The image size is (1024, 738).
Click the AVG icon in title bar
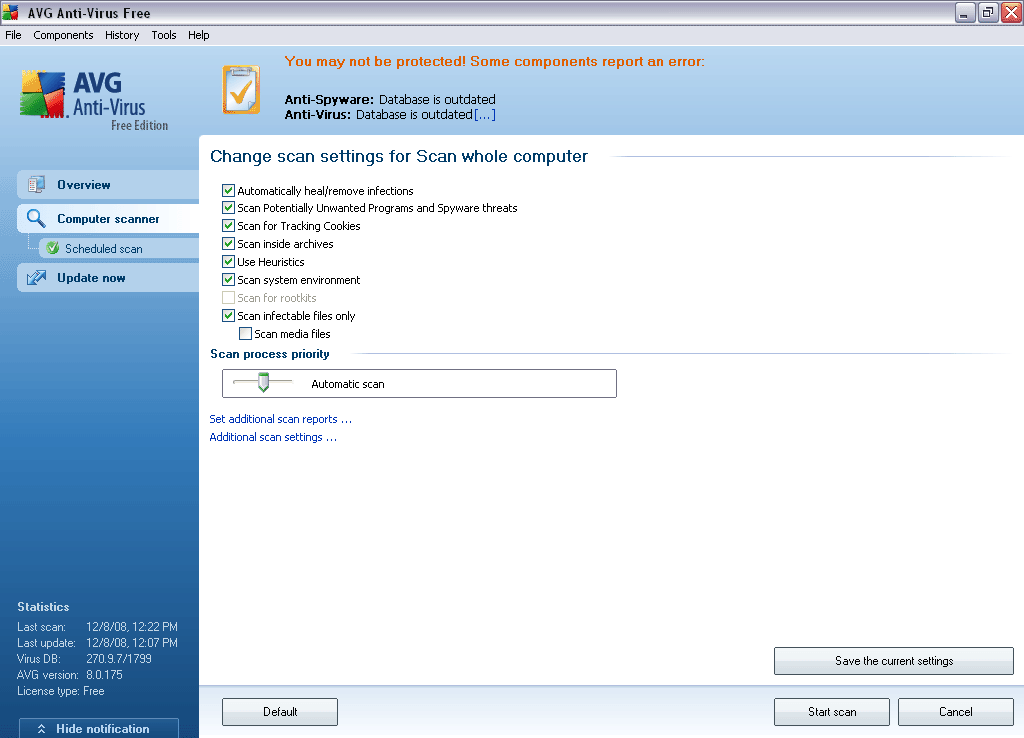click(11, 13)
